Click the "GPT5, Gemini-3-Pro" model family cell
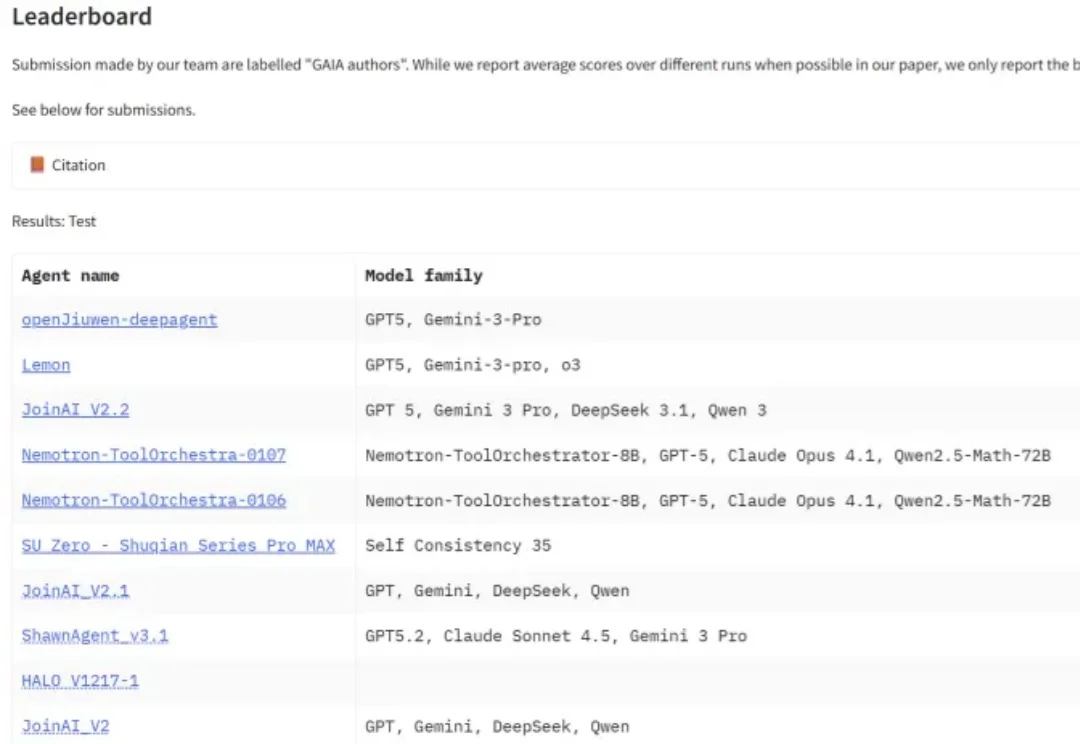The width and height of the screenshot is (1080, 744). (x=453, y=320)
